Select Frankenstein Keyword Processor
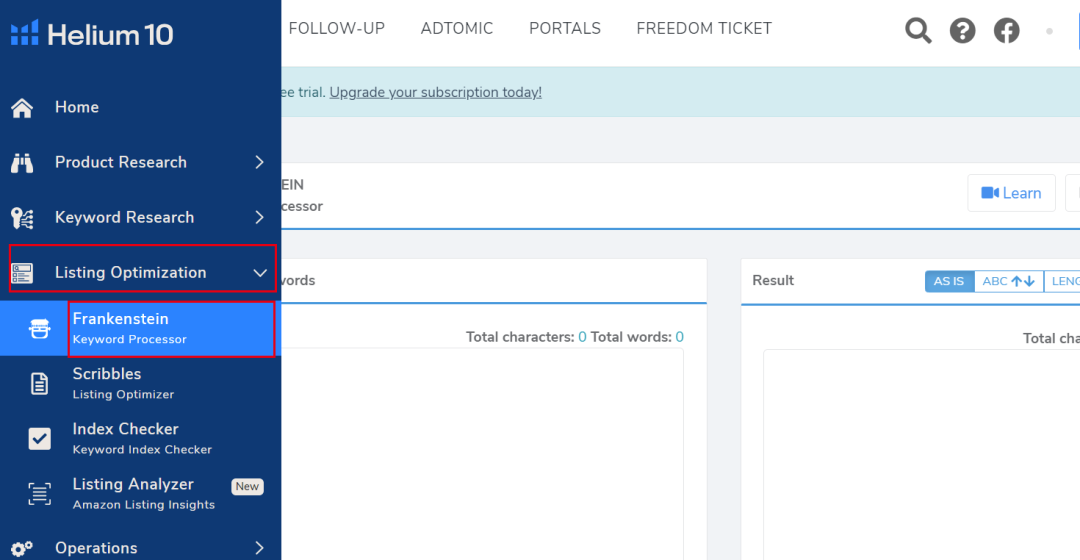The image size is (1080, 560). click(141, 329)
